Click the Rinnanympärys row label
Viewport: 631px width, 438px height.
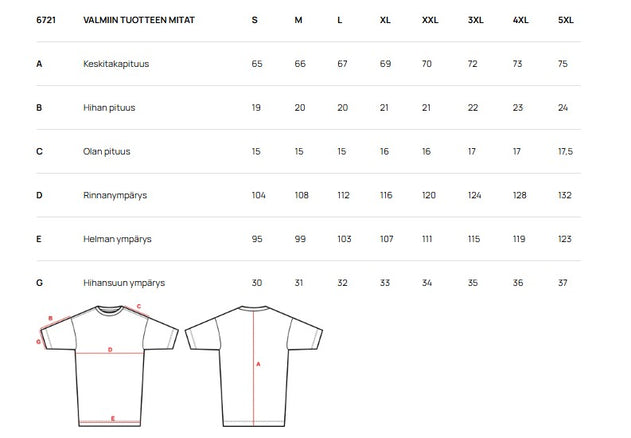pyautogui.click(x=115, y=195)
